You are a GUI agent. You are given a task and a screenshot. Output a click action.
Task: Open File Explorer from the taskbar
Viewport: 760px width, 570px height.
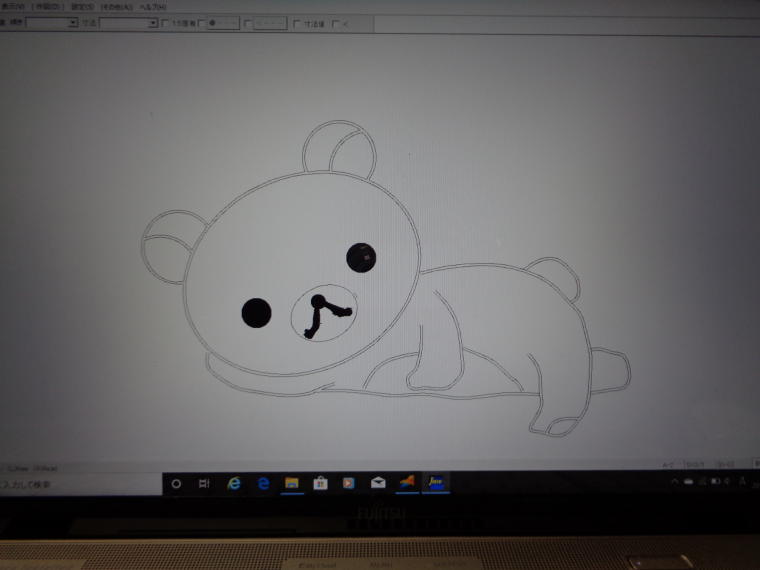pyautogui.click(x=292, y=483)
